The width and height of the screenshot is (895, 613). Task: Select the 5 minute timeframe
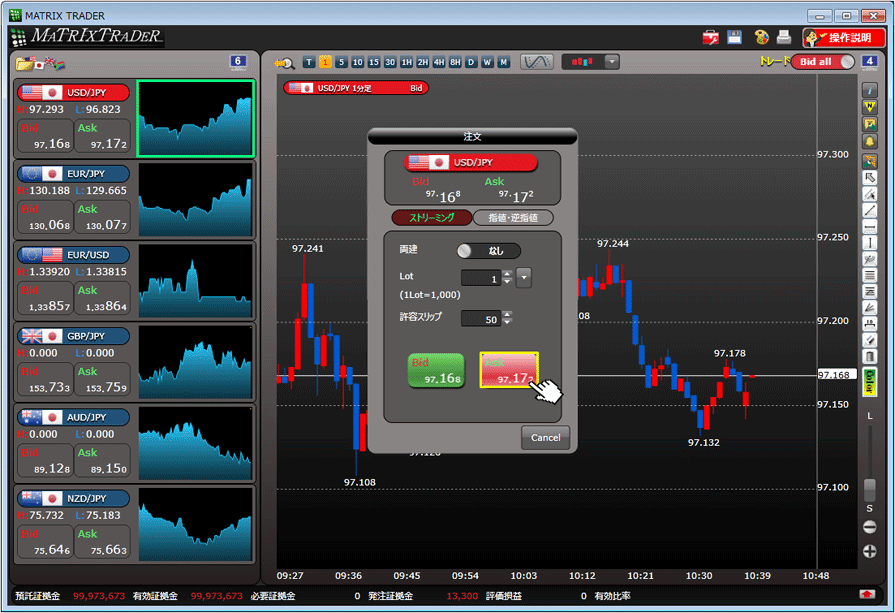click(x=341, y=62)
